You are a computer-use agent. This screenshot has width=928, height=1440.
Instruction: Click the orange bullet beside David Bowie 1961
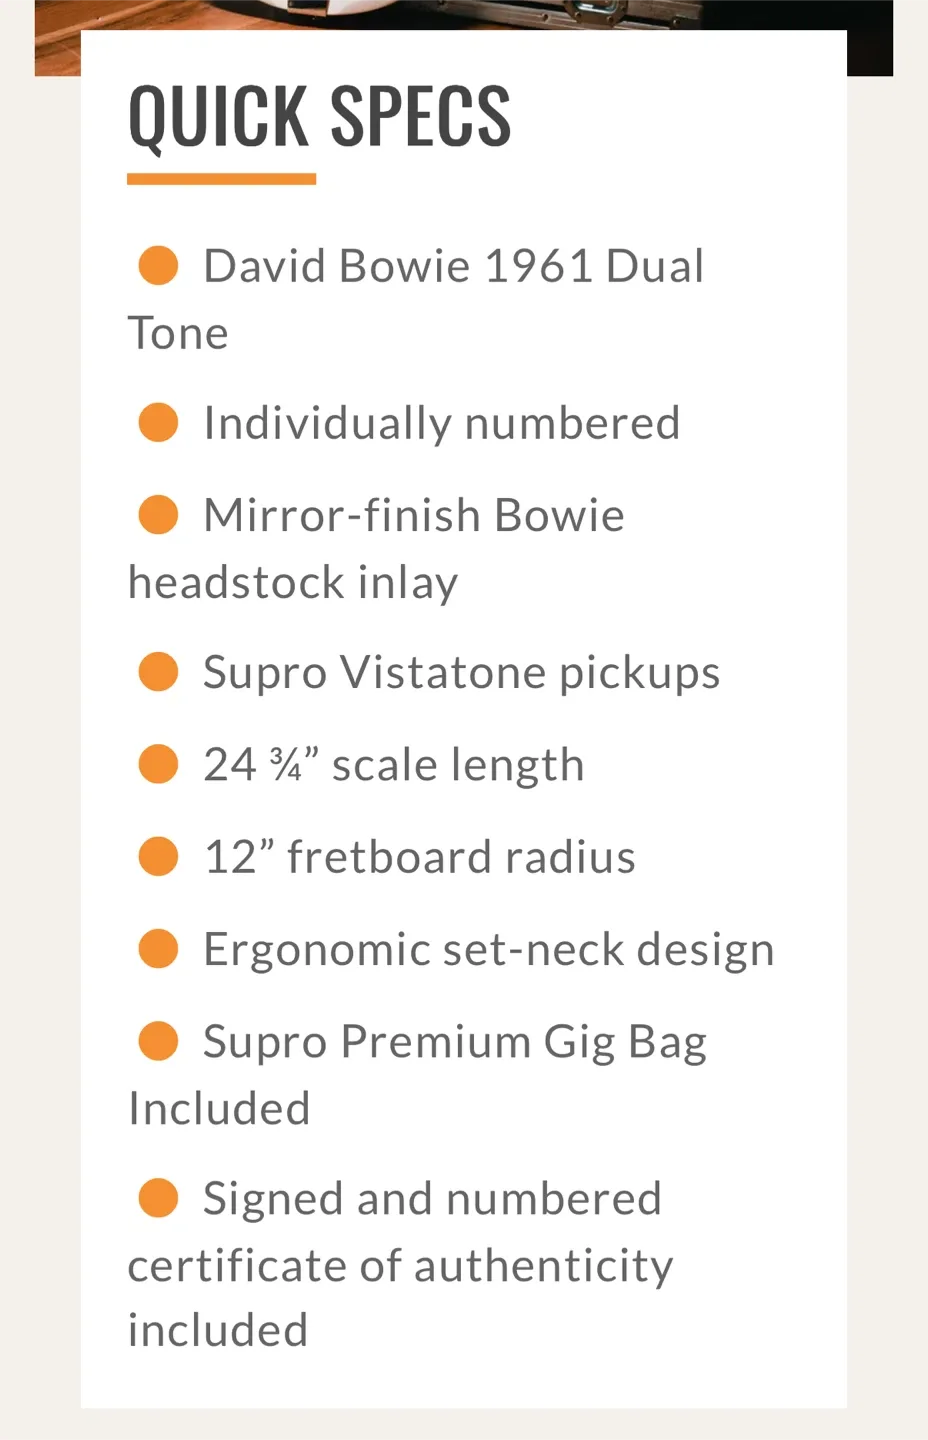tap(158, 266)
